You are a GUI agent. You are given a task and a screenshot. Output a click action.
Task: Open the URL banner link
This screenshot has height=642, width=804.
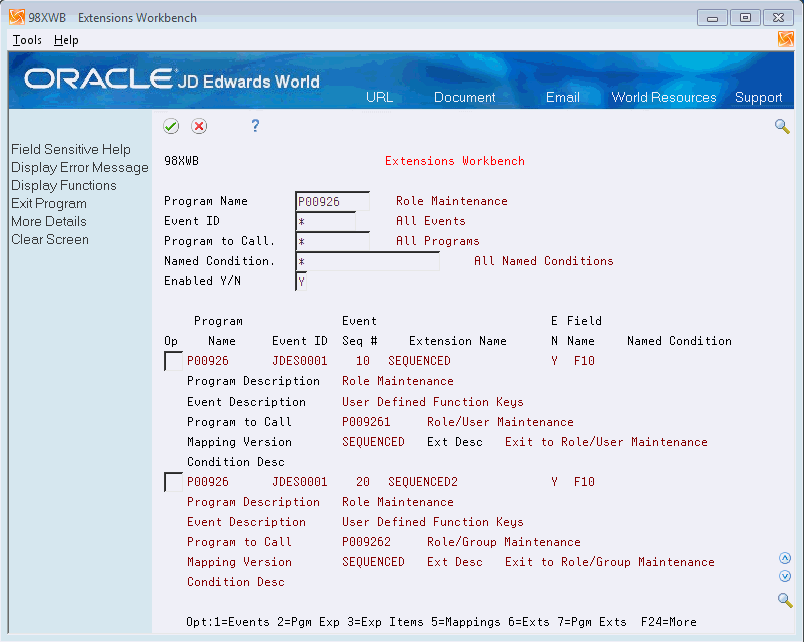[x=379, y=97]
